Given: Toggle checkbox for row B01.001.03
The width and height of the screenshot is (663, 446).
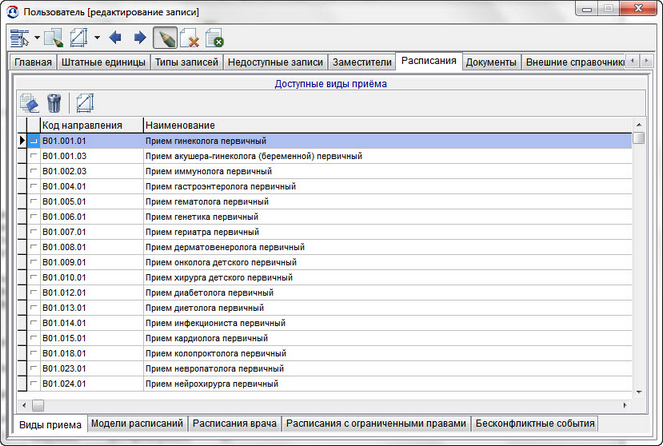Looking at the screenshot, I should point(33,156).
